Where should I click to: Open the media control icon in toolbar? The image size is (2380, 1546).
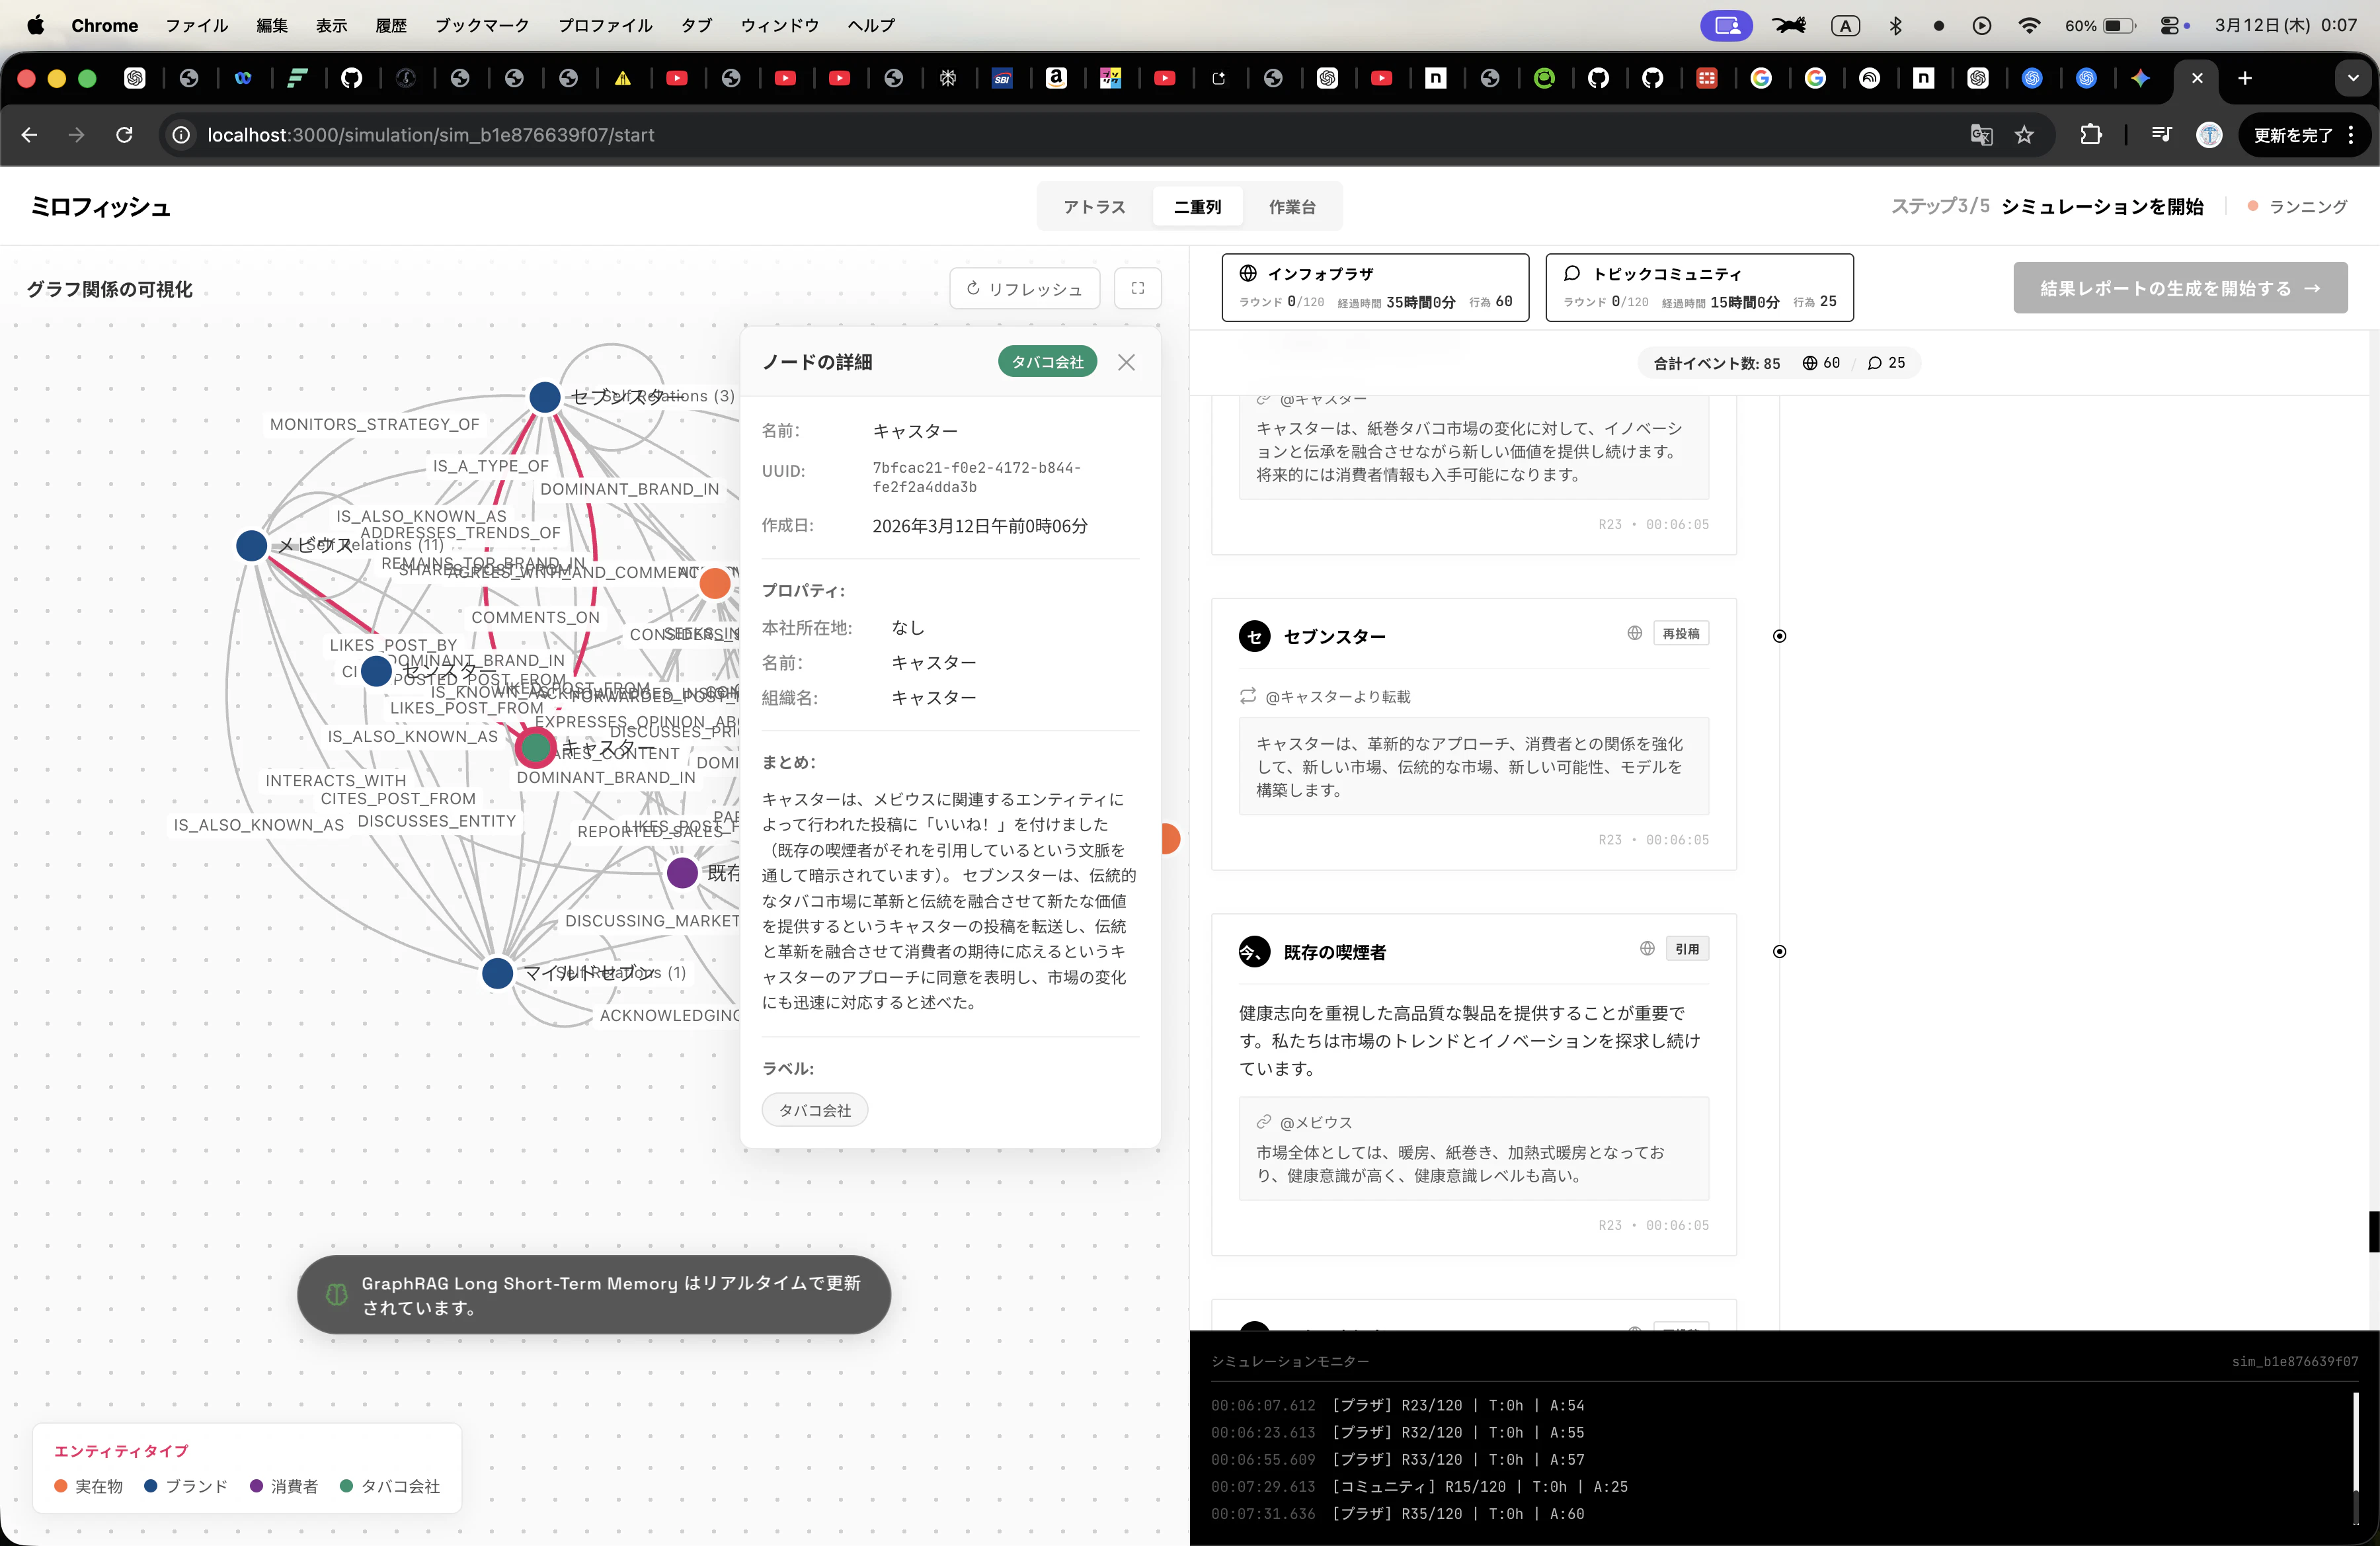click(x=2161, y=134)
